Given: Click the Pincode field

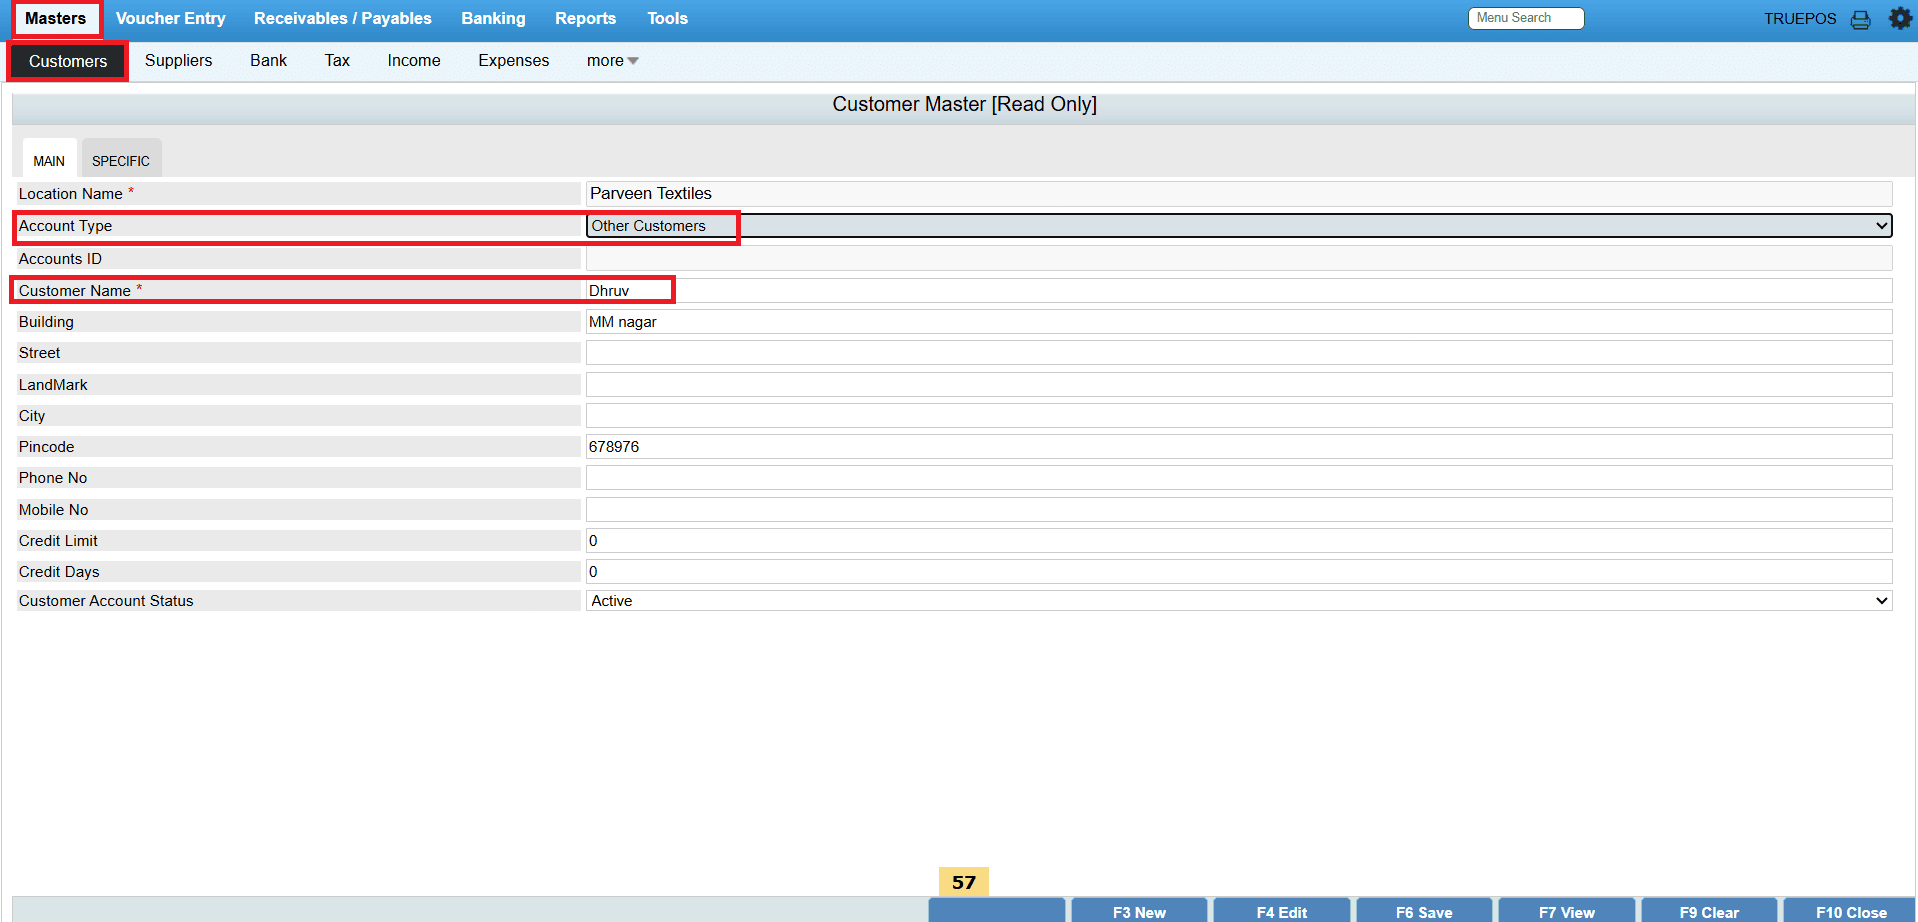Looking at the screenshot, I should coord(1239,447).
